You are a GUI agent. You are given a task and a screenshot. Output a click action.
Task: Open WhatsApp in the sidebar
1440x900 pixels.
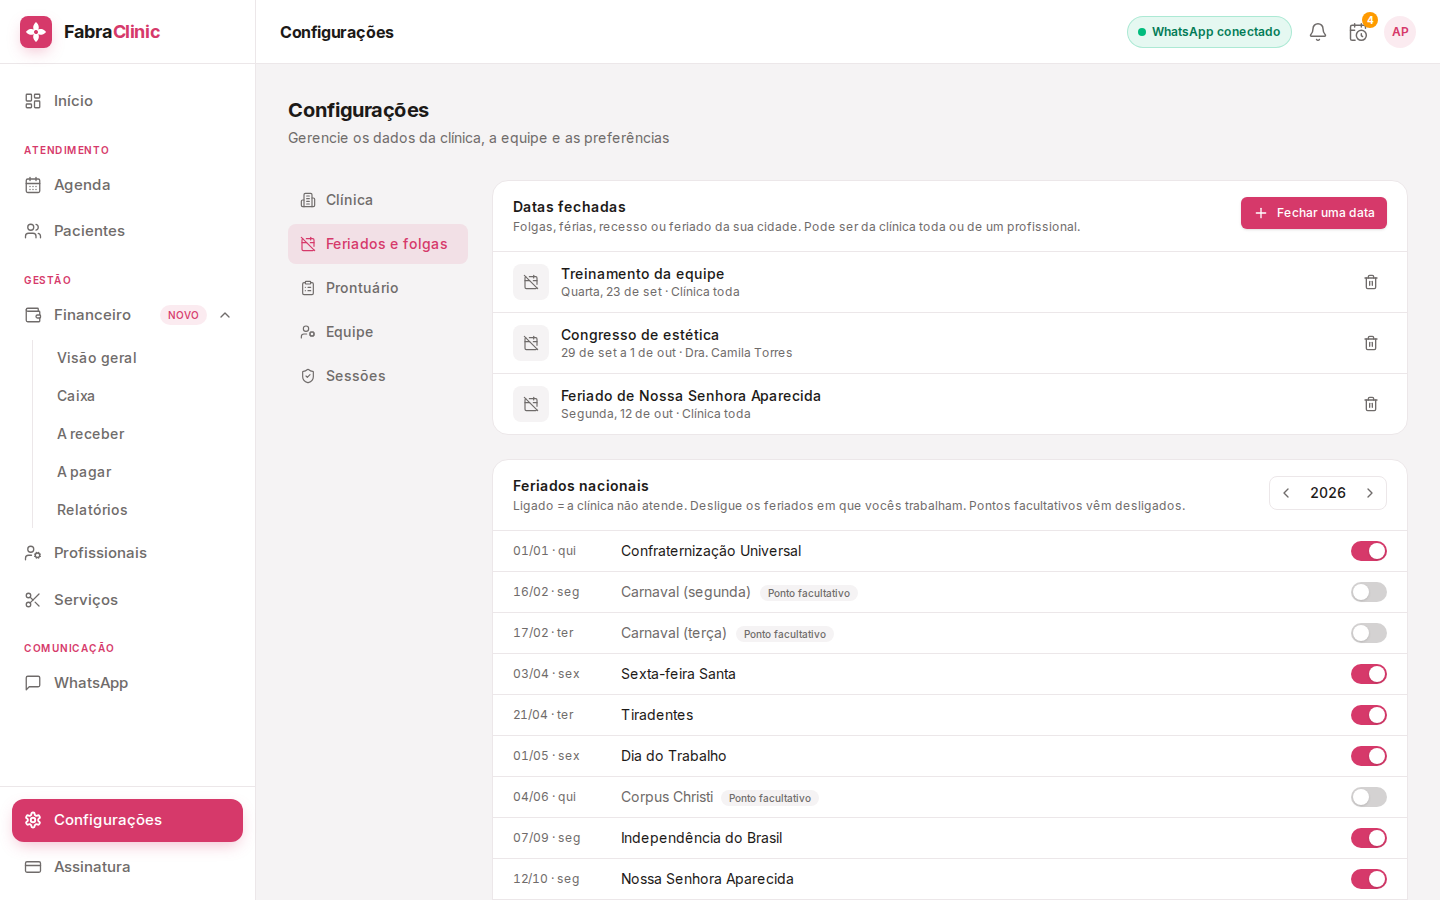(x=127, y=683)
